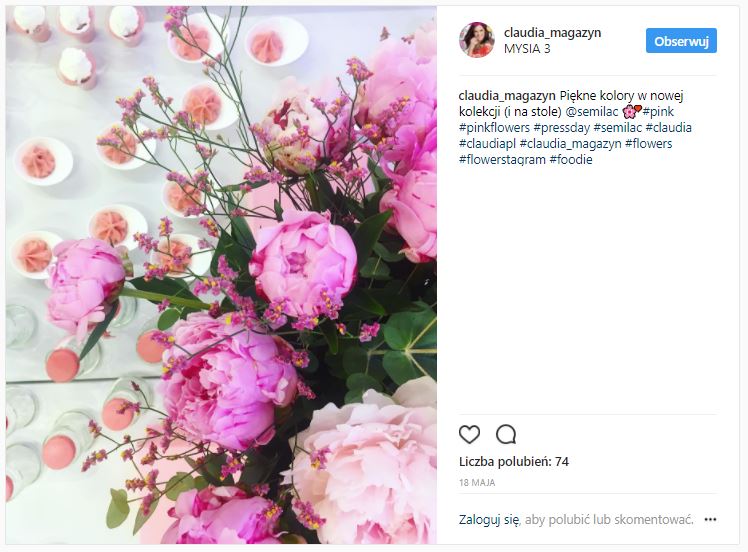Open claudia_magazyn username in header

(552, 33)
